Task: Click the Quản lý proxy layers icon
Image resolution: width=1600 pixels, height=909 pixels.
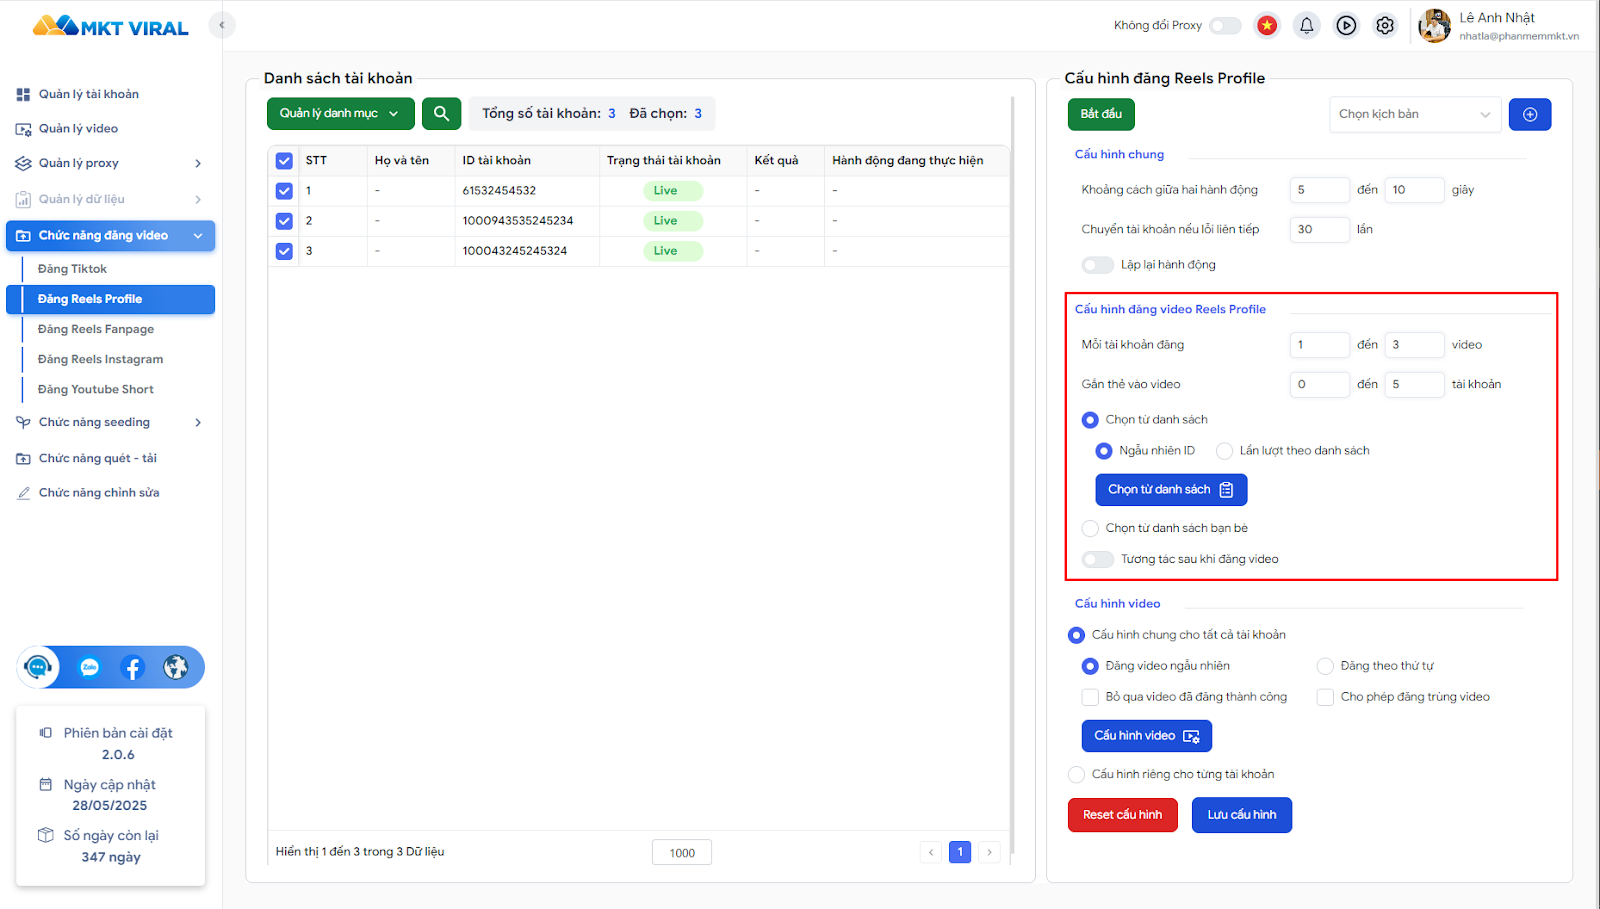Action: point(23,163)
